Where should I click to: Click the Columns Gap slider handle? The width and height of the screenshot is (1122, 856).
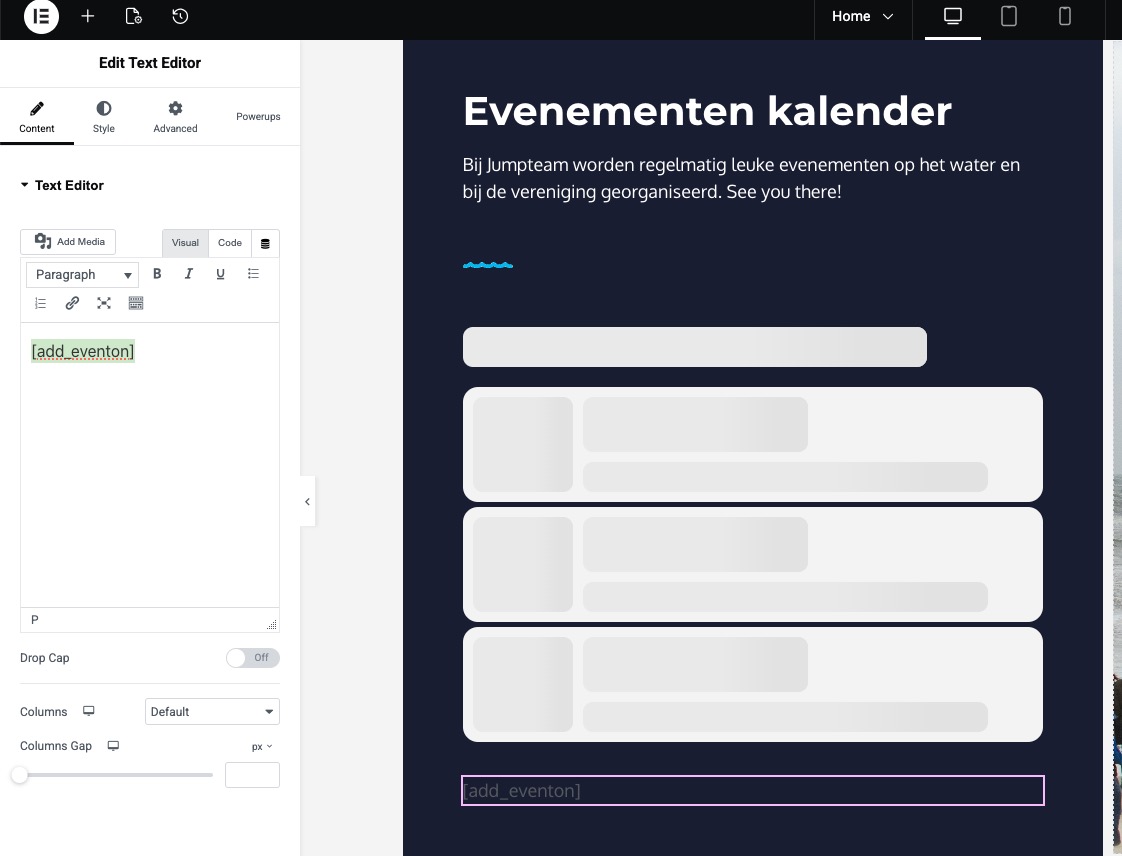20,775
